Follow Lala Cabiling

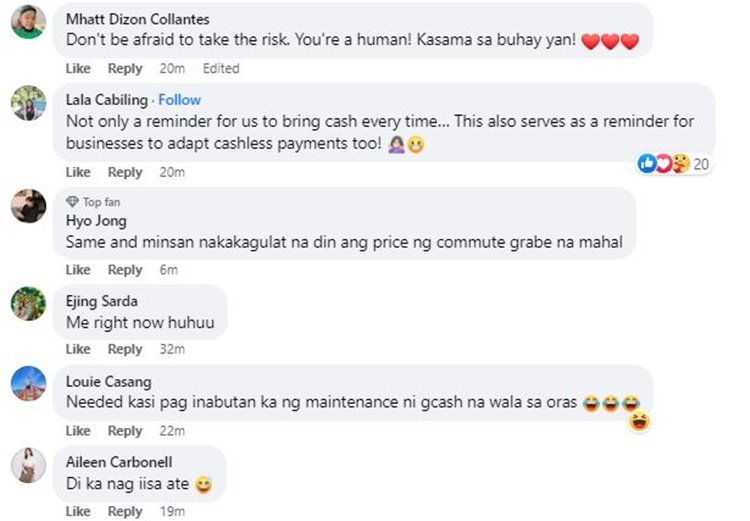179,100
